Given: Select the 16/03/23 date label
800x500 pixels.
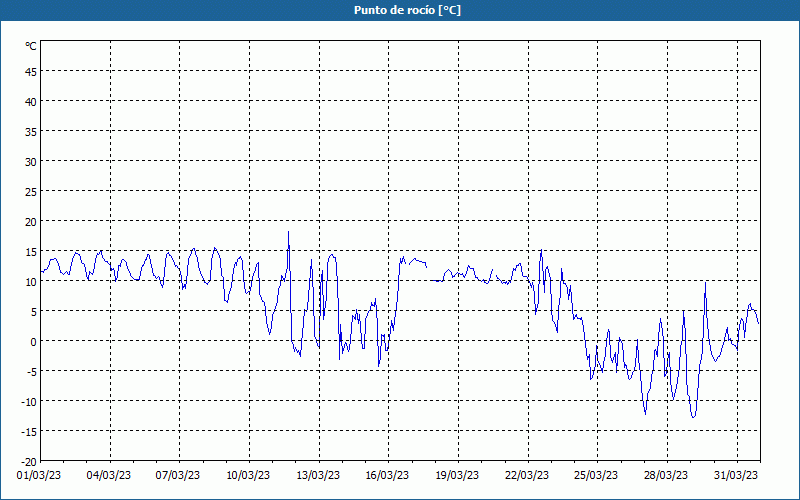Looking at the screenshot, I should coord(387,476).
